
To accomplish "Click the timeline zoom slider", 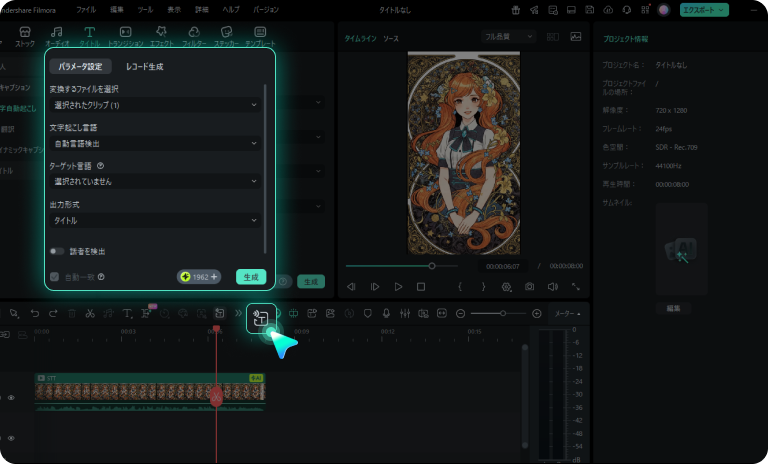I will (x=502, y=314).
